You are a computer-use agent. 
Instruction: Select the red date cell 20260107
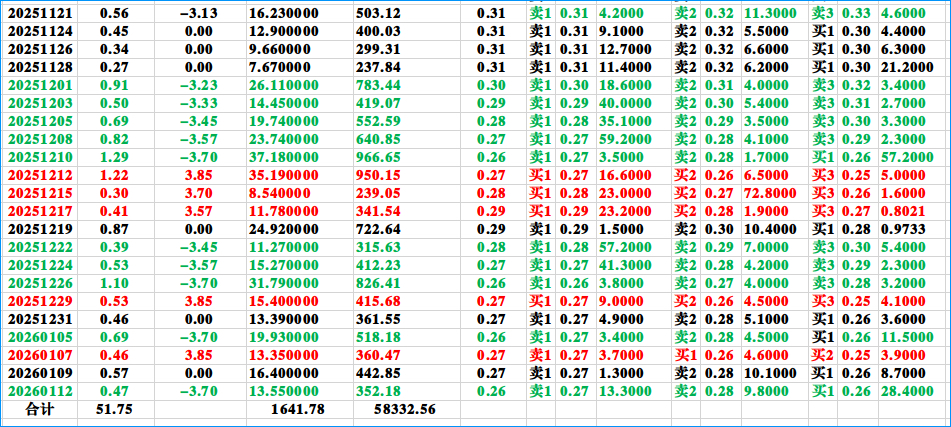pos(40,355)
